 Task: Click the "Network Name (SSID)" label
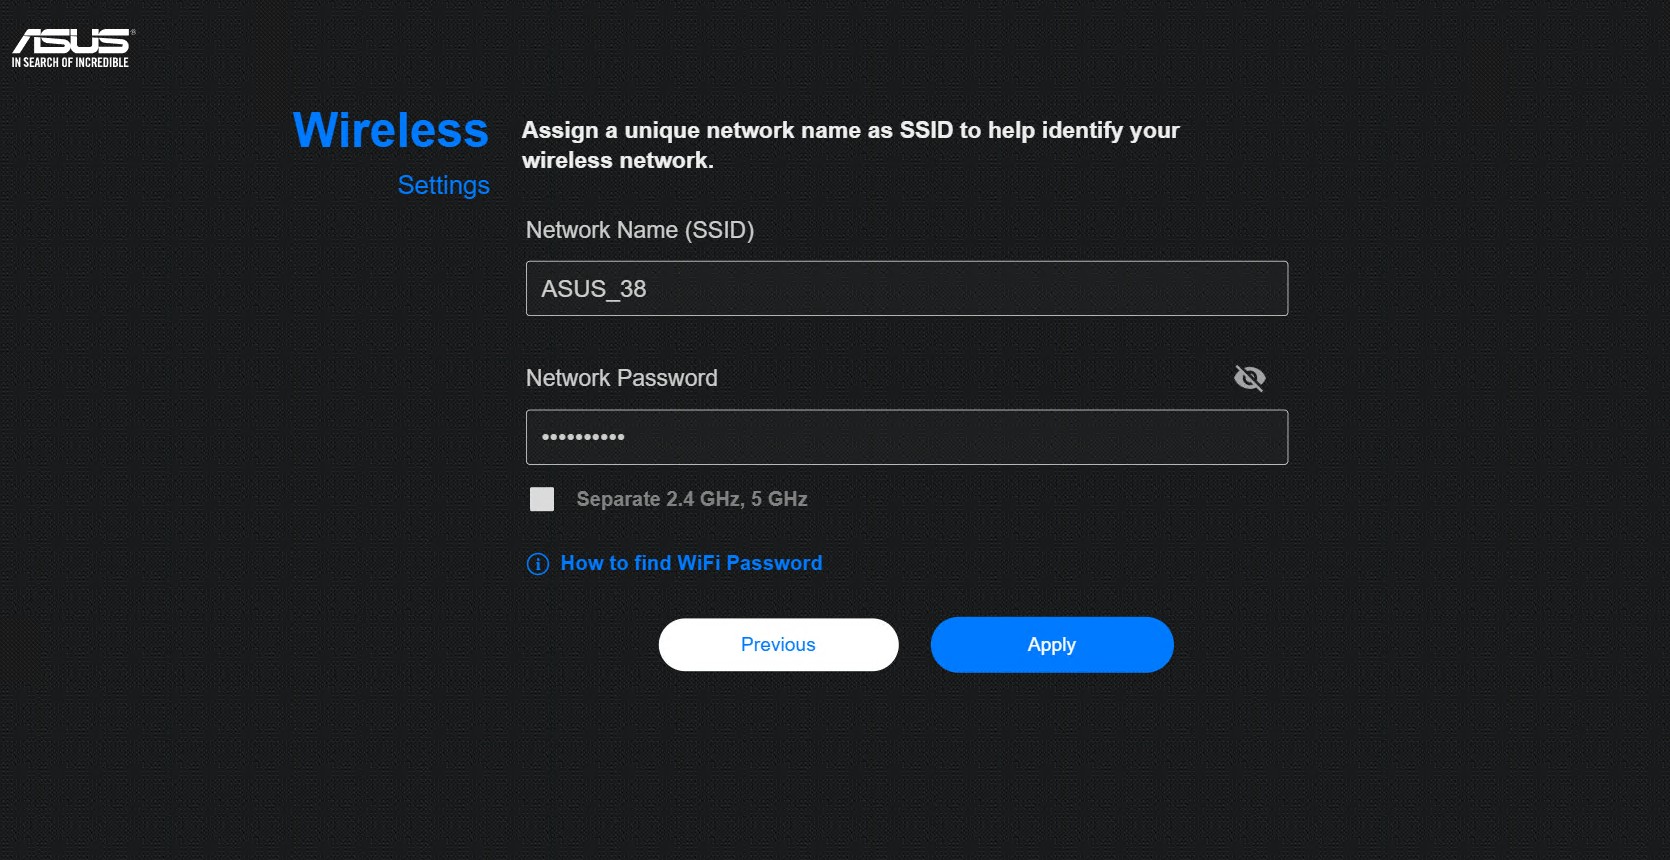tap(640, 230)
